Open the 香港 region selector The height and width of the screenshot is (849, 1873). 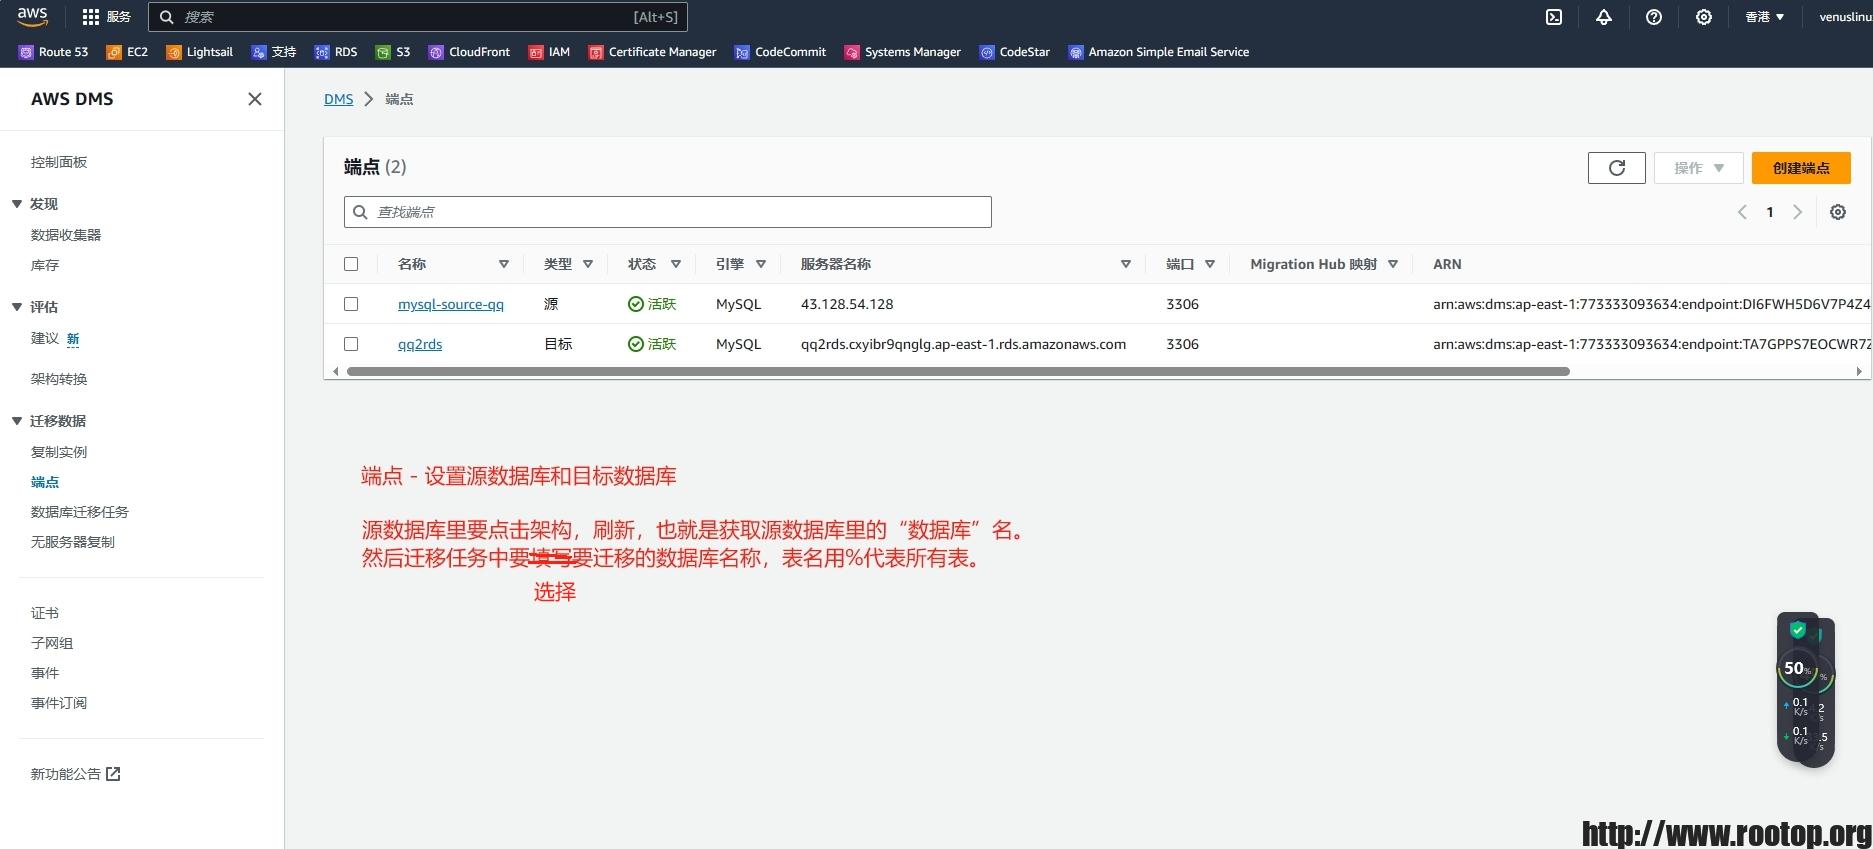click(x=1765, y=17)
